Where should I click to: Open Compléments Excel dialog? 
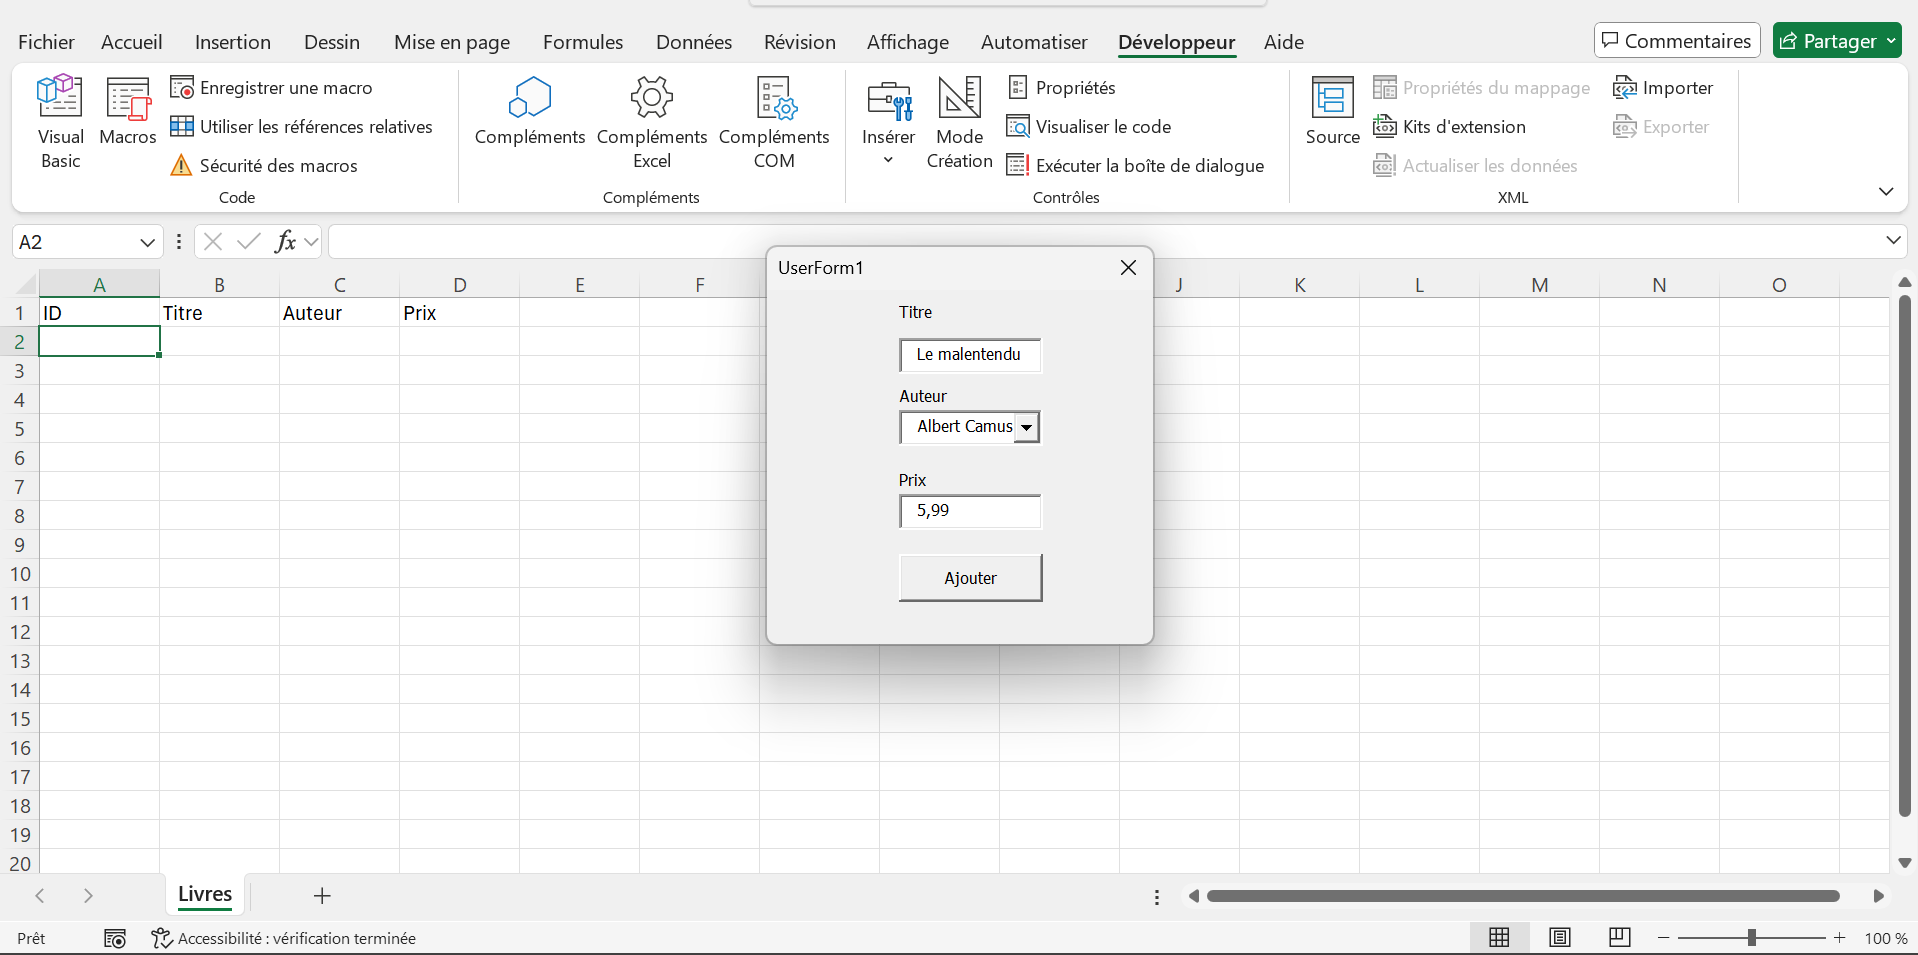point(652,122)
